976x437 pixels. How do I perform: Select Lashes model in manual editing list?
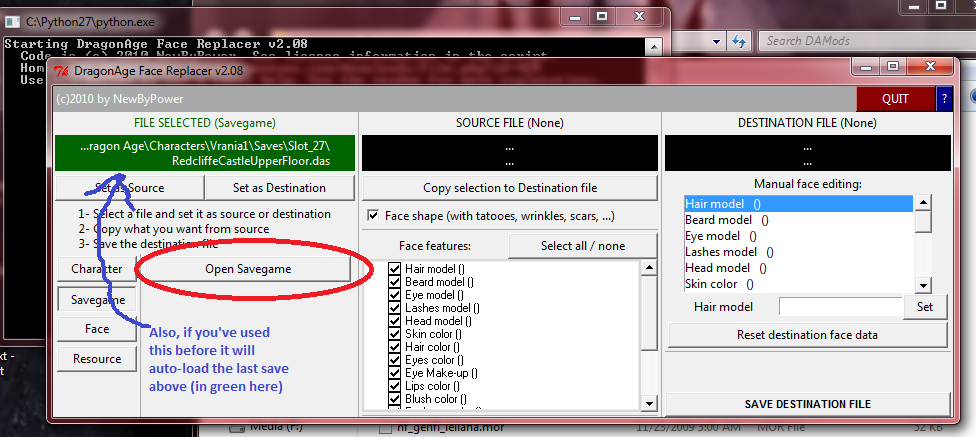[798, 252]
